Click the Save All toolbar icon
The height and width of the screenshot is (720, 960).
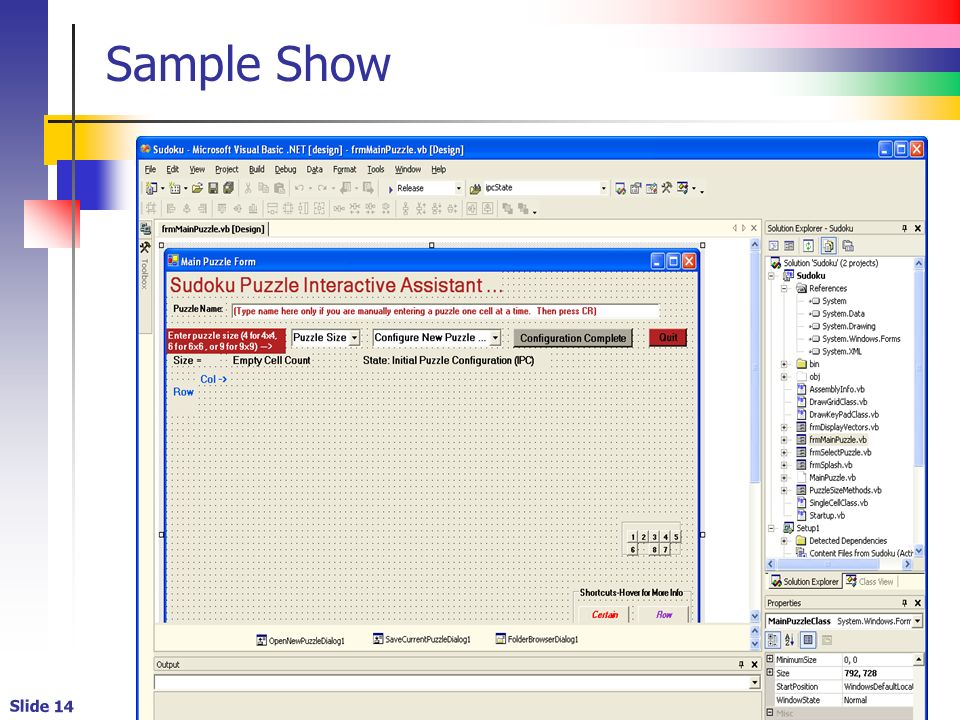point(228,188)
